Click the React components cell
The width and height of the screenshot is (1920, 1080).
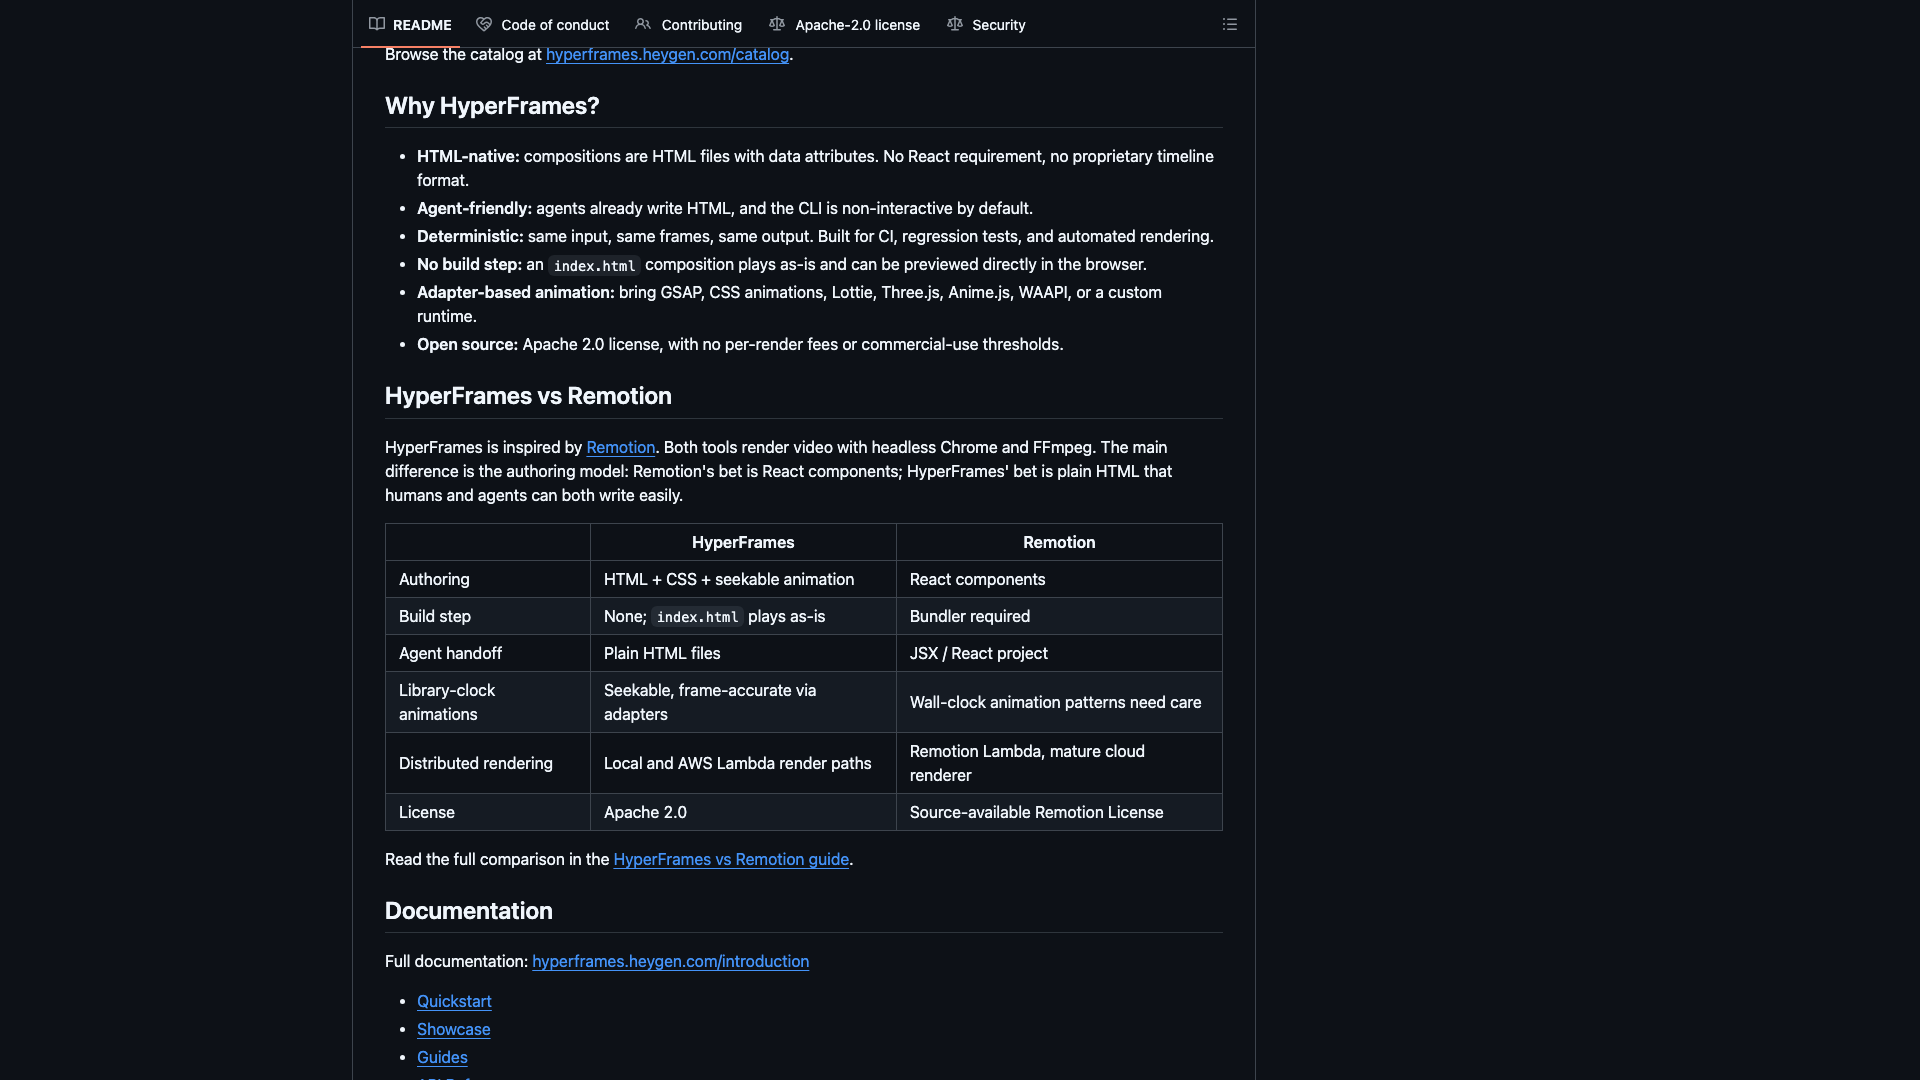click(1059, 579)
